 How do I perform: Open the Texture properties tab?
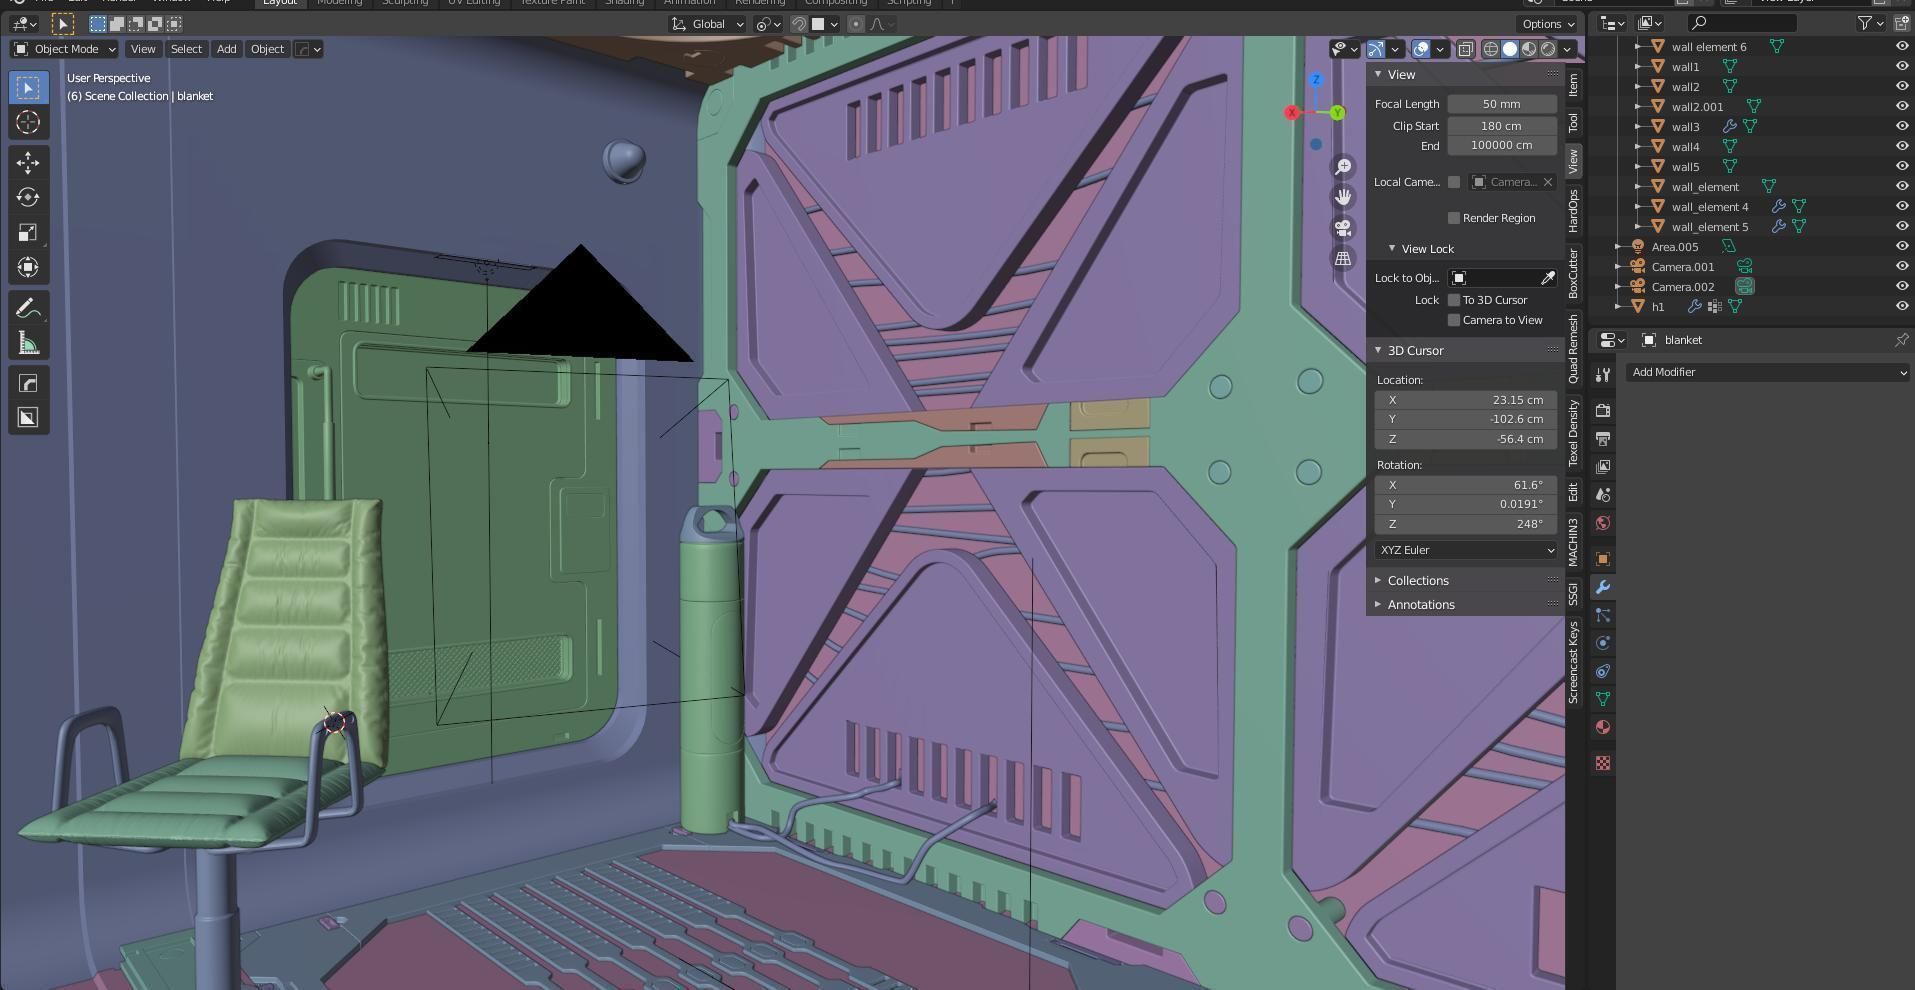[1603, 763]
